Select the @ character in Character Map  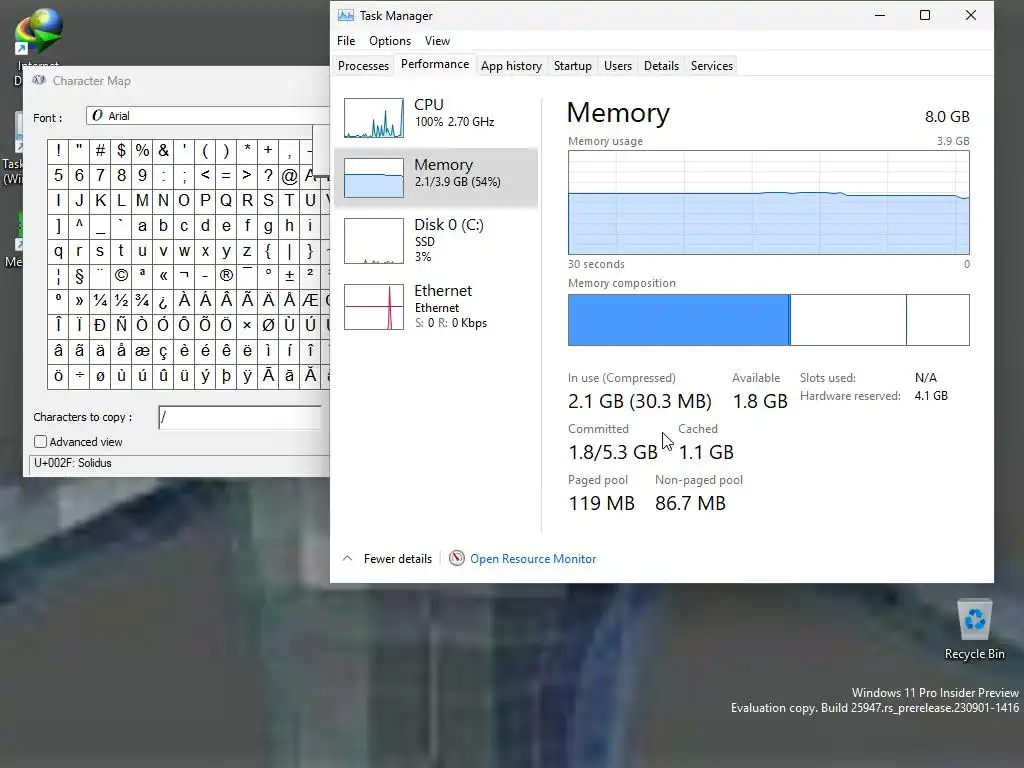pyautogui.click(x=289, y=176)
